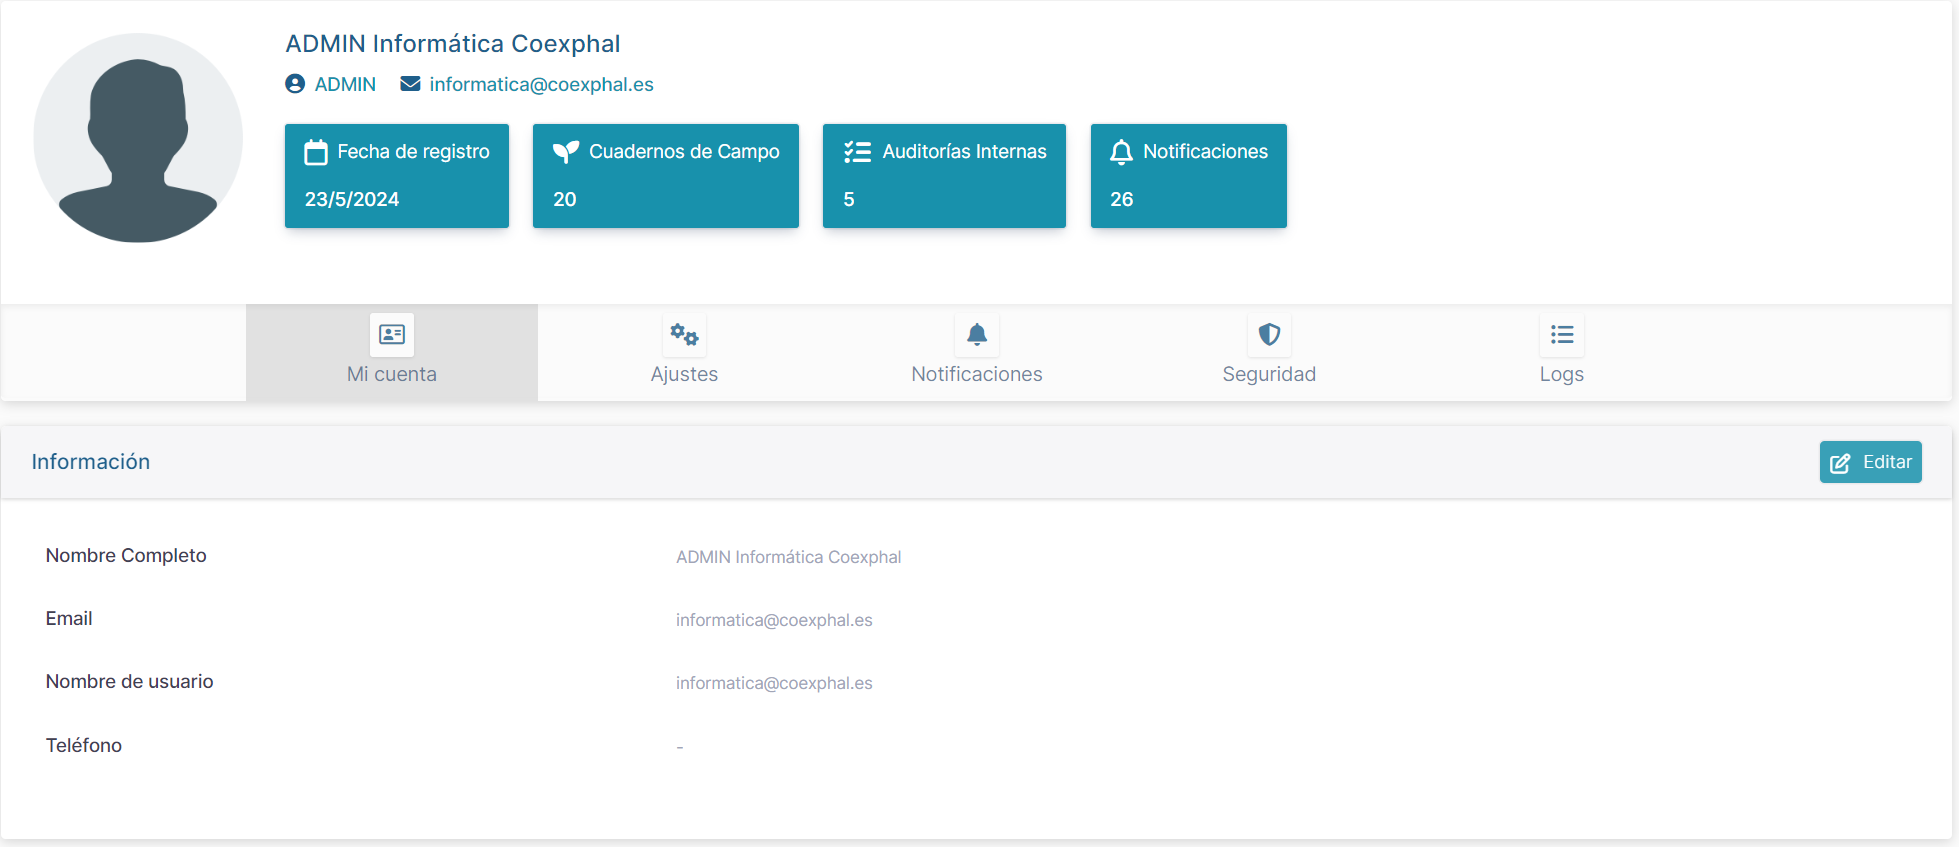The height and width of the screenshot is (847, 1959).
Task: Click the informatica@coexphal.es link in header
Action: [x=541, y=85]
